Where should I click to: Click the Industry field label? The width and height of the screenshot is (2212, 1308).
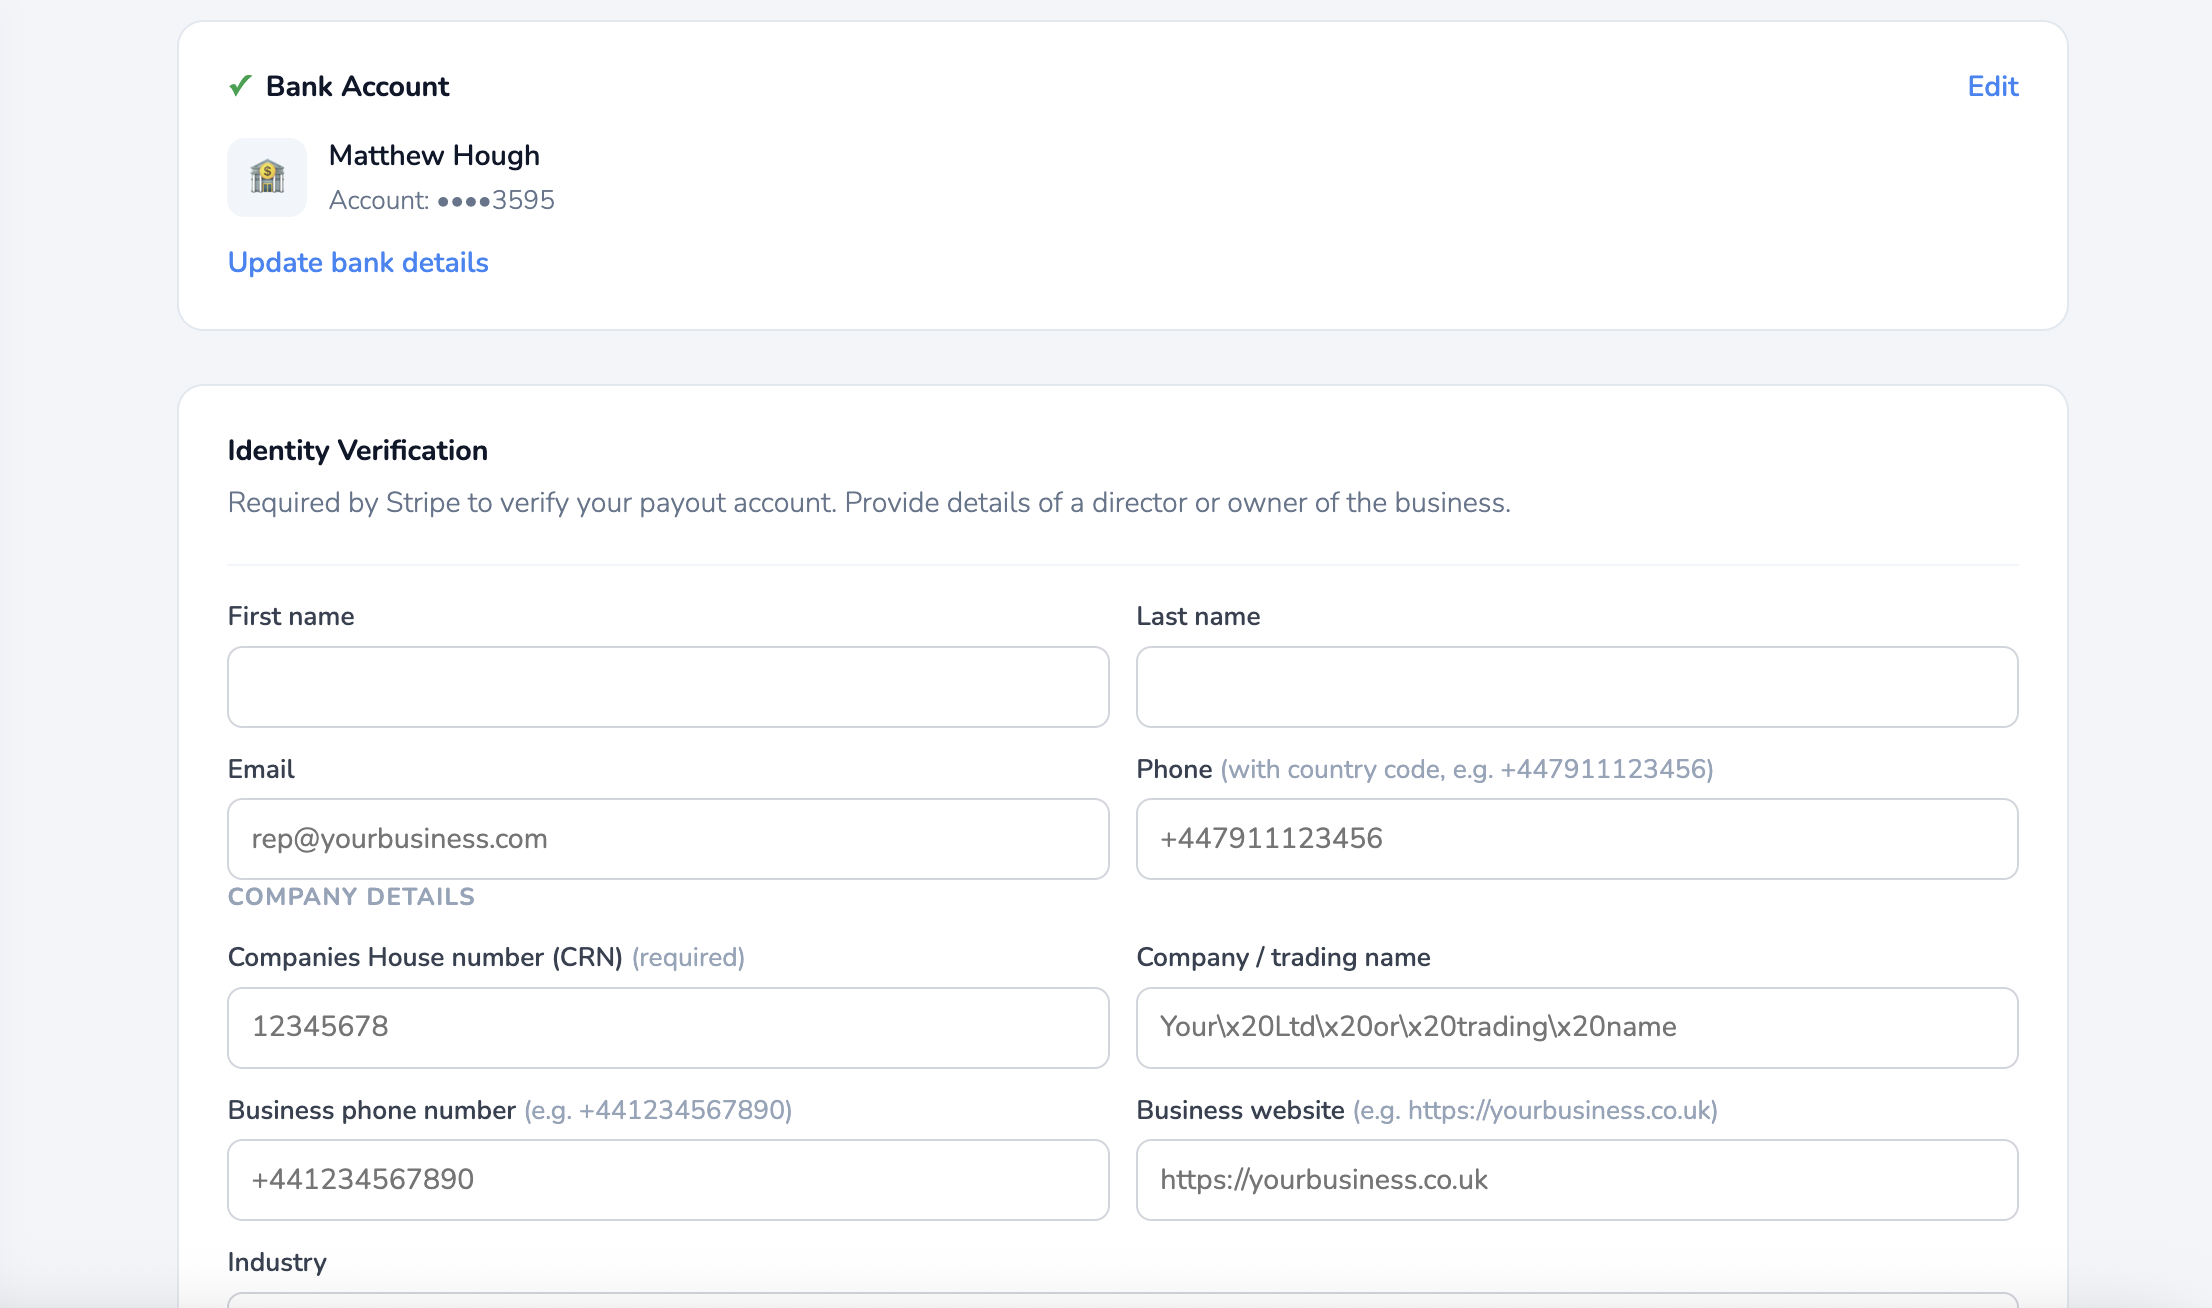[277, 1262]
